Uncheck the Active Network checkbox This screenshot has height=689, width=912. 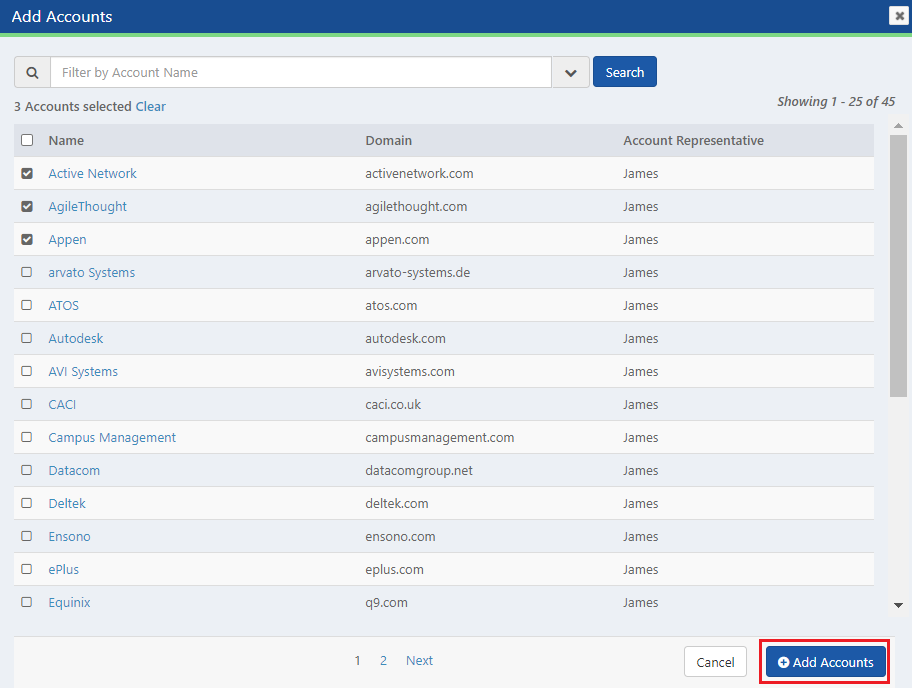click(27, 173)
